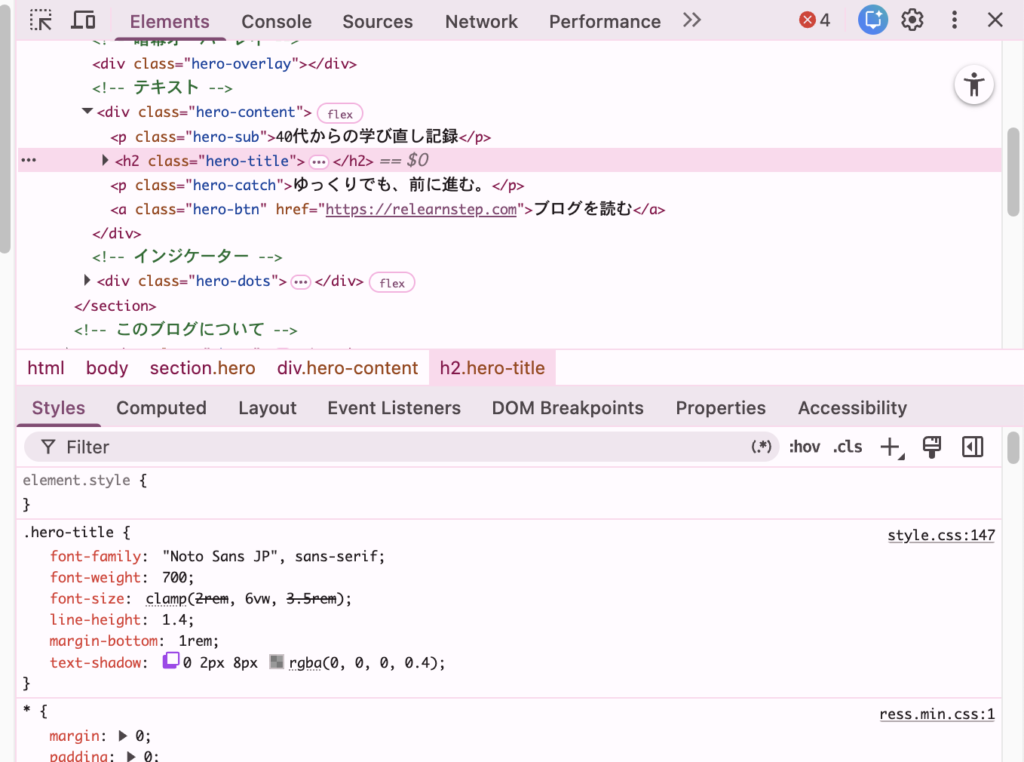Toggle the regex (.*) filter button
1024x762 pixels.
(761, 447)
